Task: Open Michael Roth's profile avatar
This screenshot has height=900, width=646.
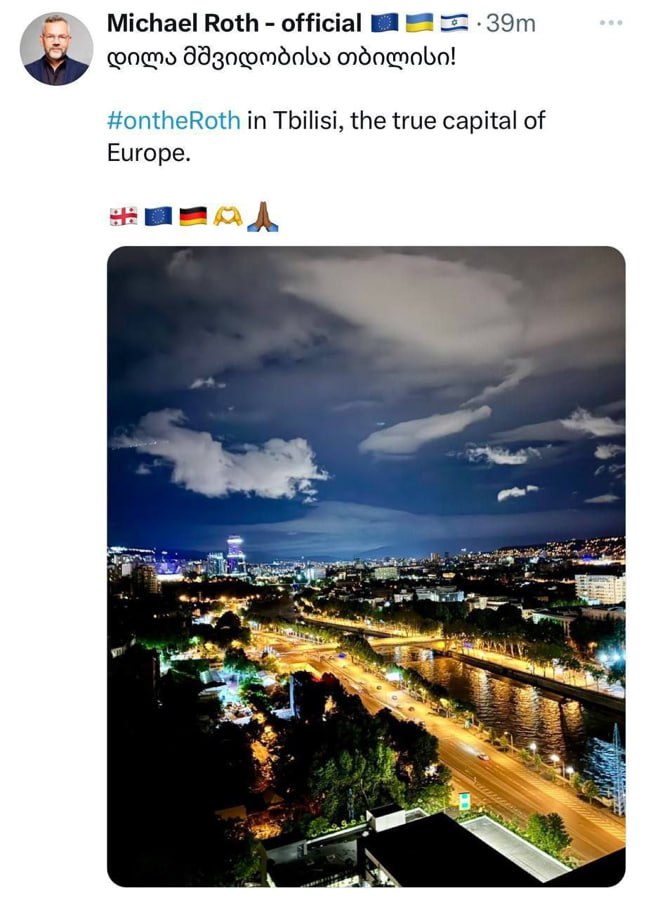Action: (x=56, y=48)
